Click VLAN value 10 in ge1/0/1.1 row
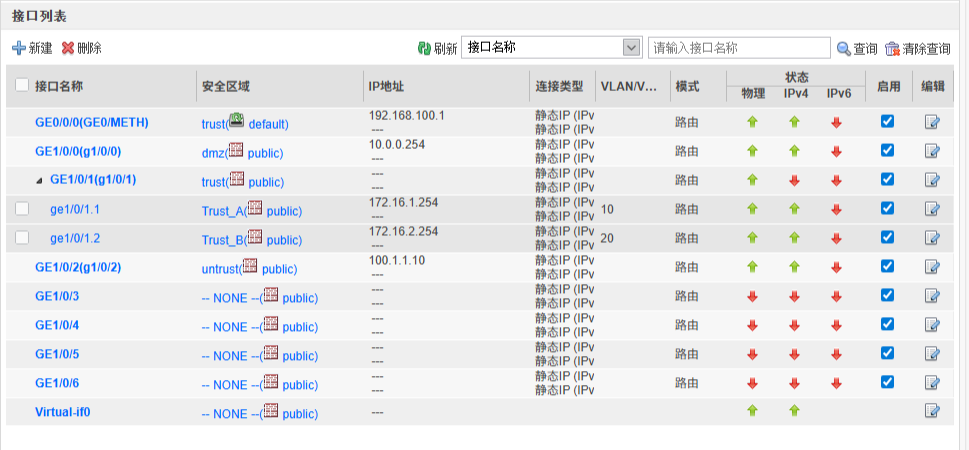969x450 pixels. pos(607,210)
